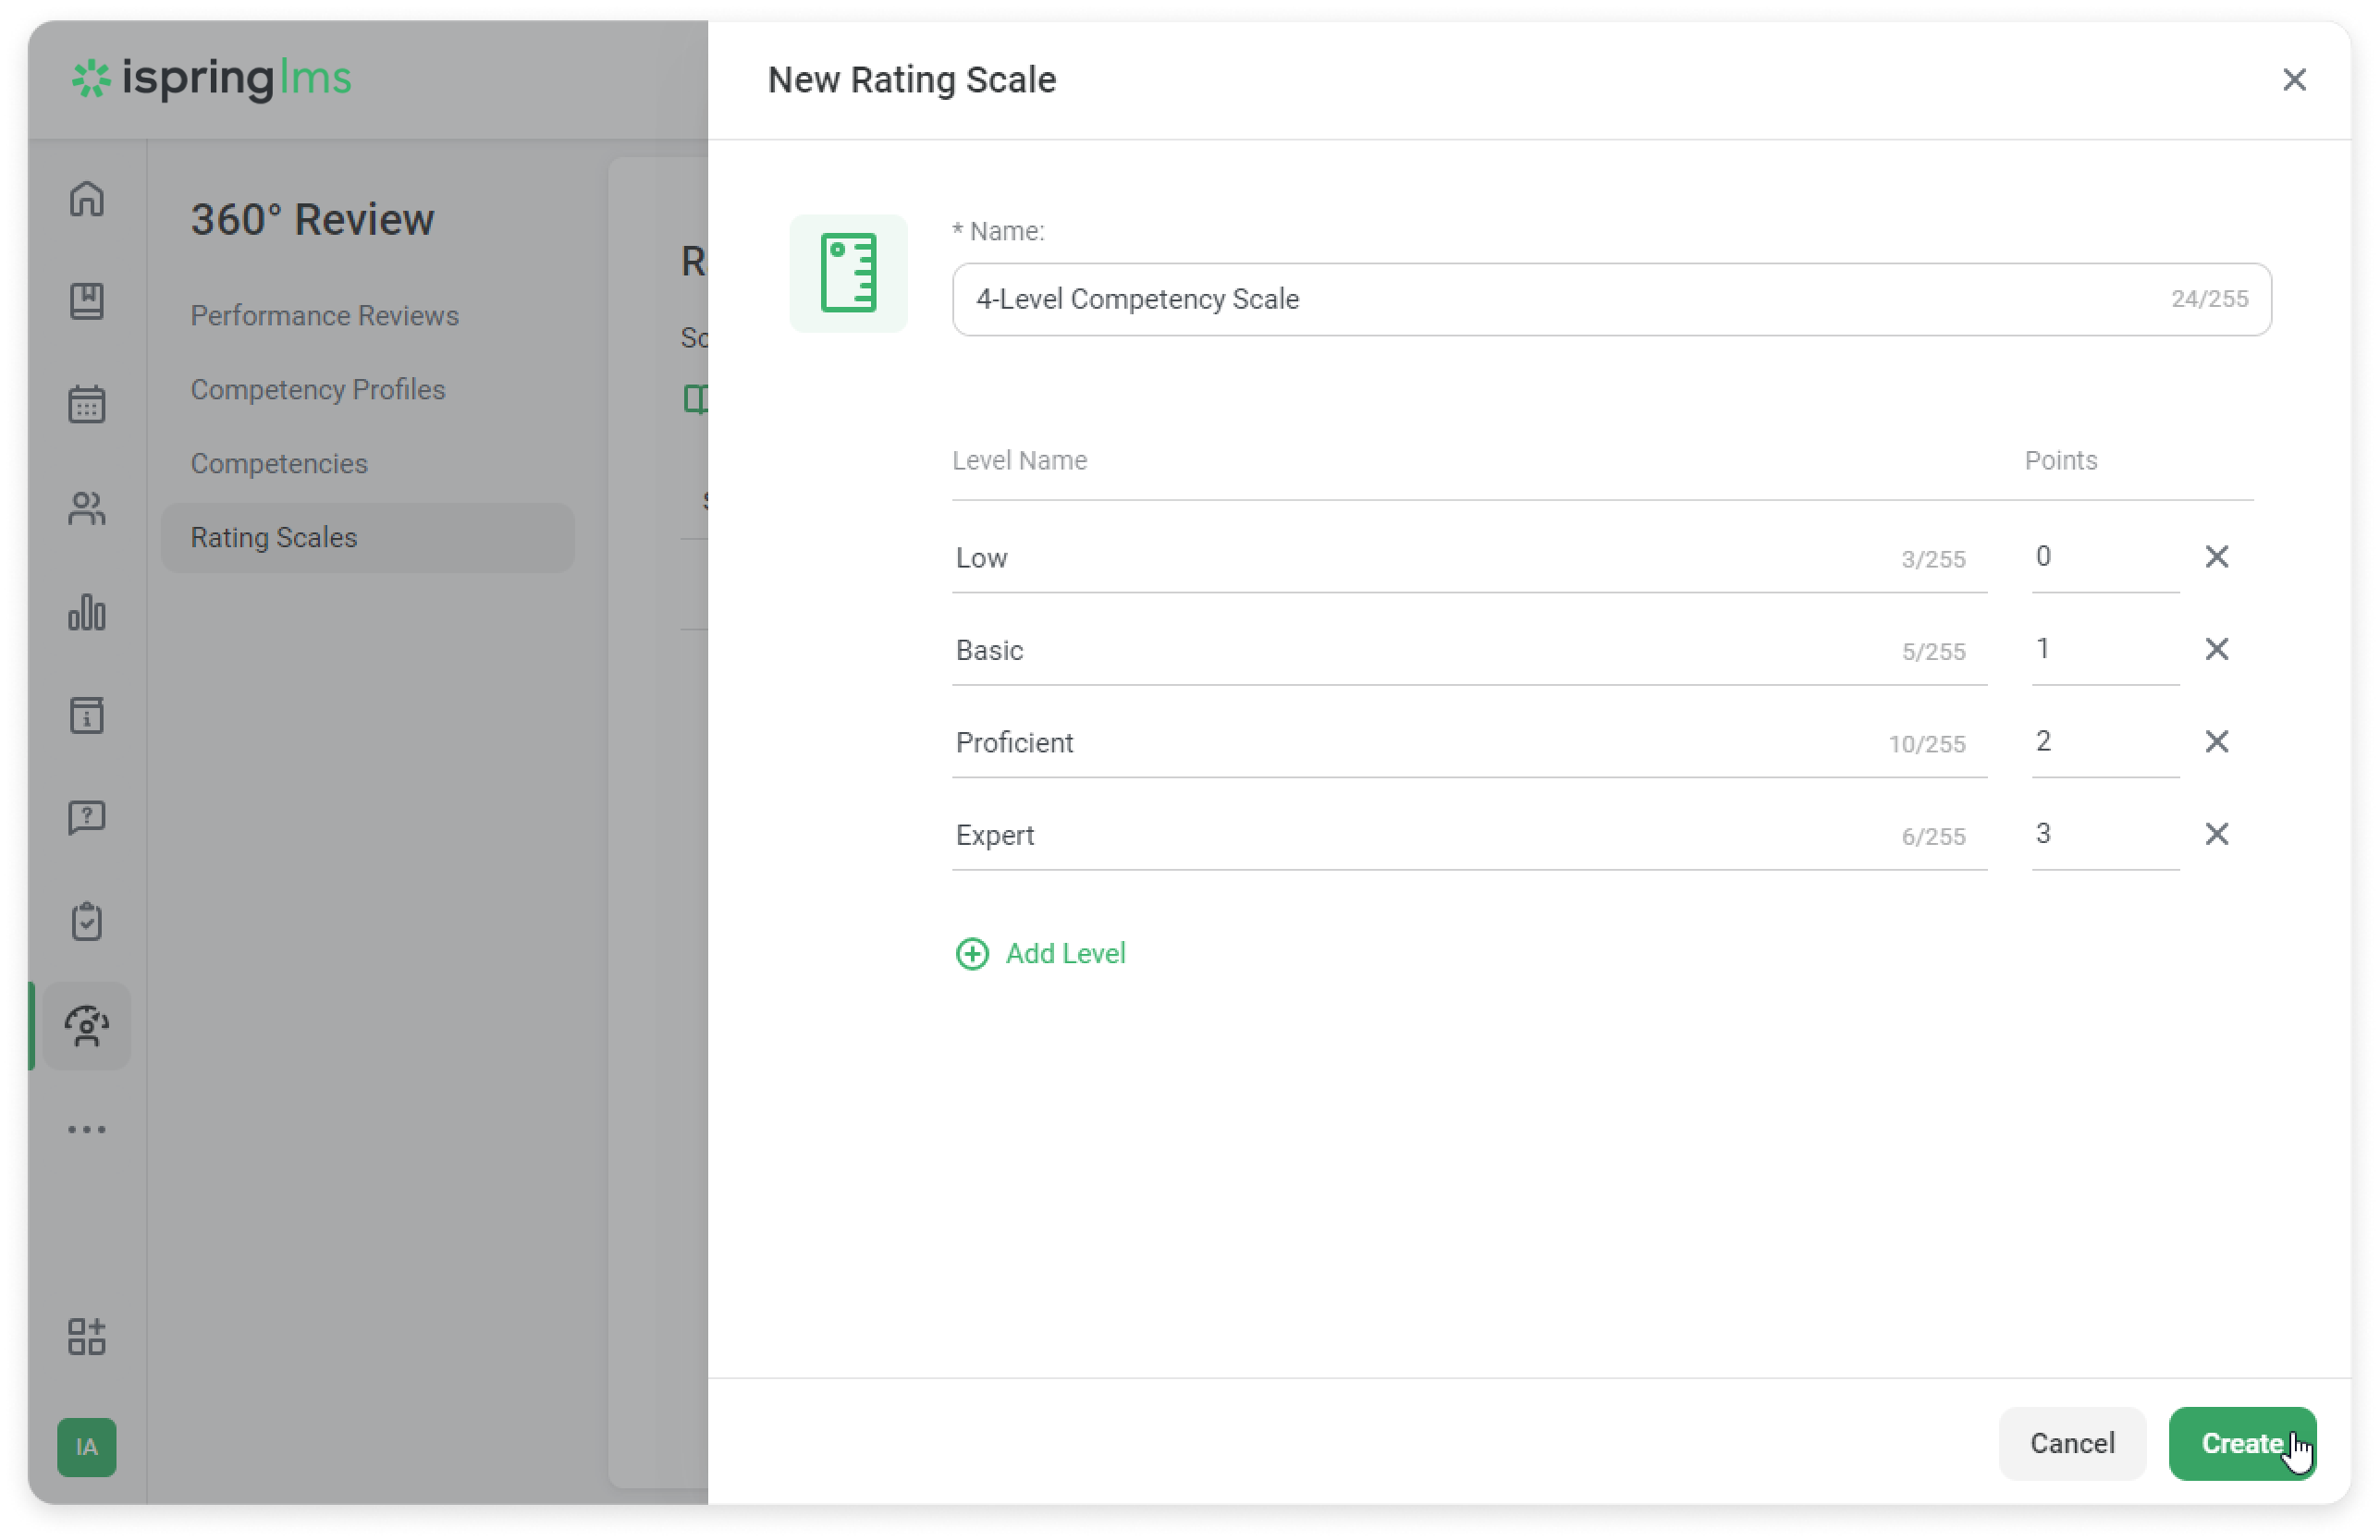Remove the Low level row
The height and width of the screenshot is (1540, 2380).
pyautogui.click(x=2216, y=557)
